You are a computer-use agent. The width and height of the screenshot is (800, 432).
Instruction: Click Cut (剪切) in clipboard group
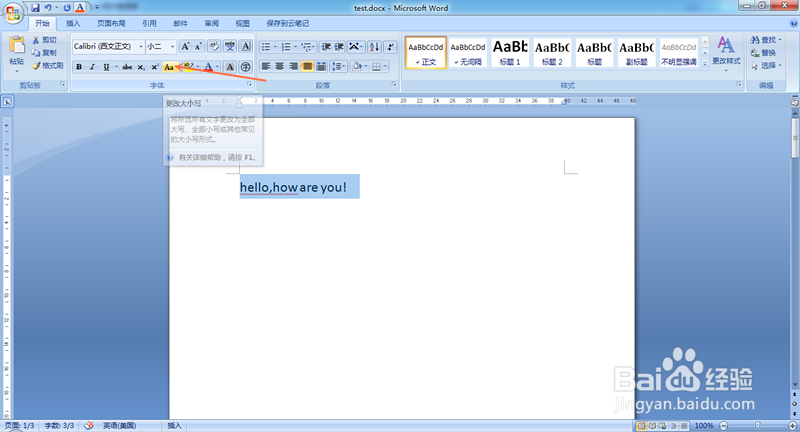pyautogui.click(x=45, y=40)
